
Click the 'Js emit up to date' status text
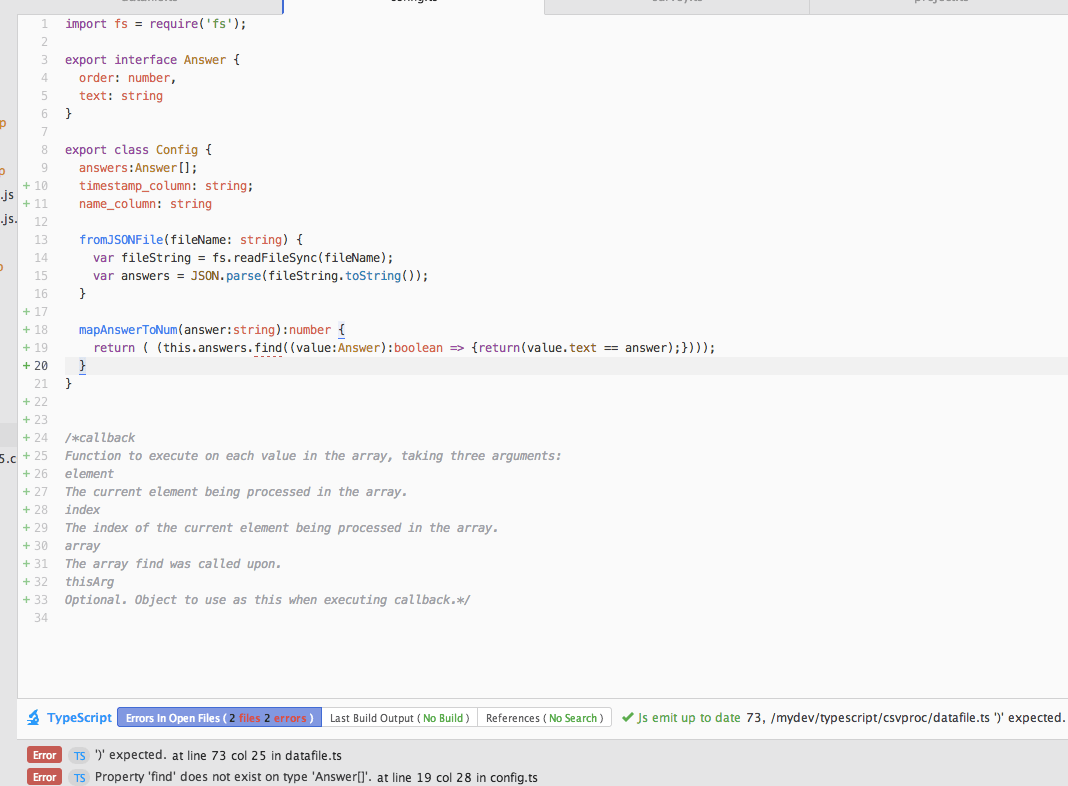point(689,717)
